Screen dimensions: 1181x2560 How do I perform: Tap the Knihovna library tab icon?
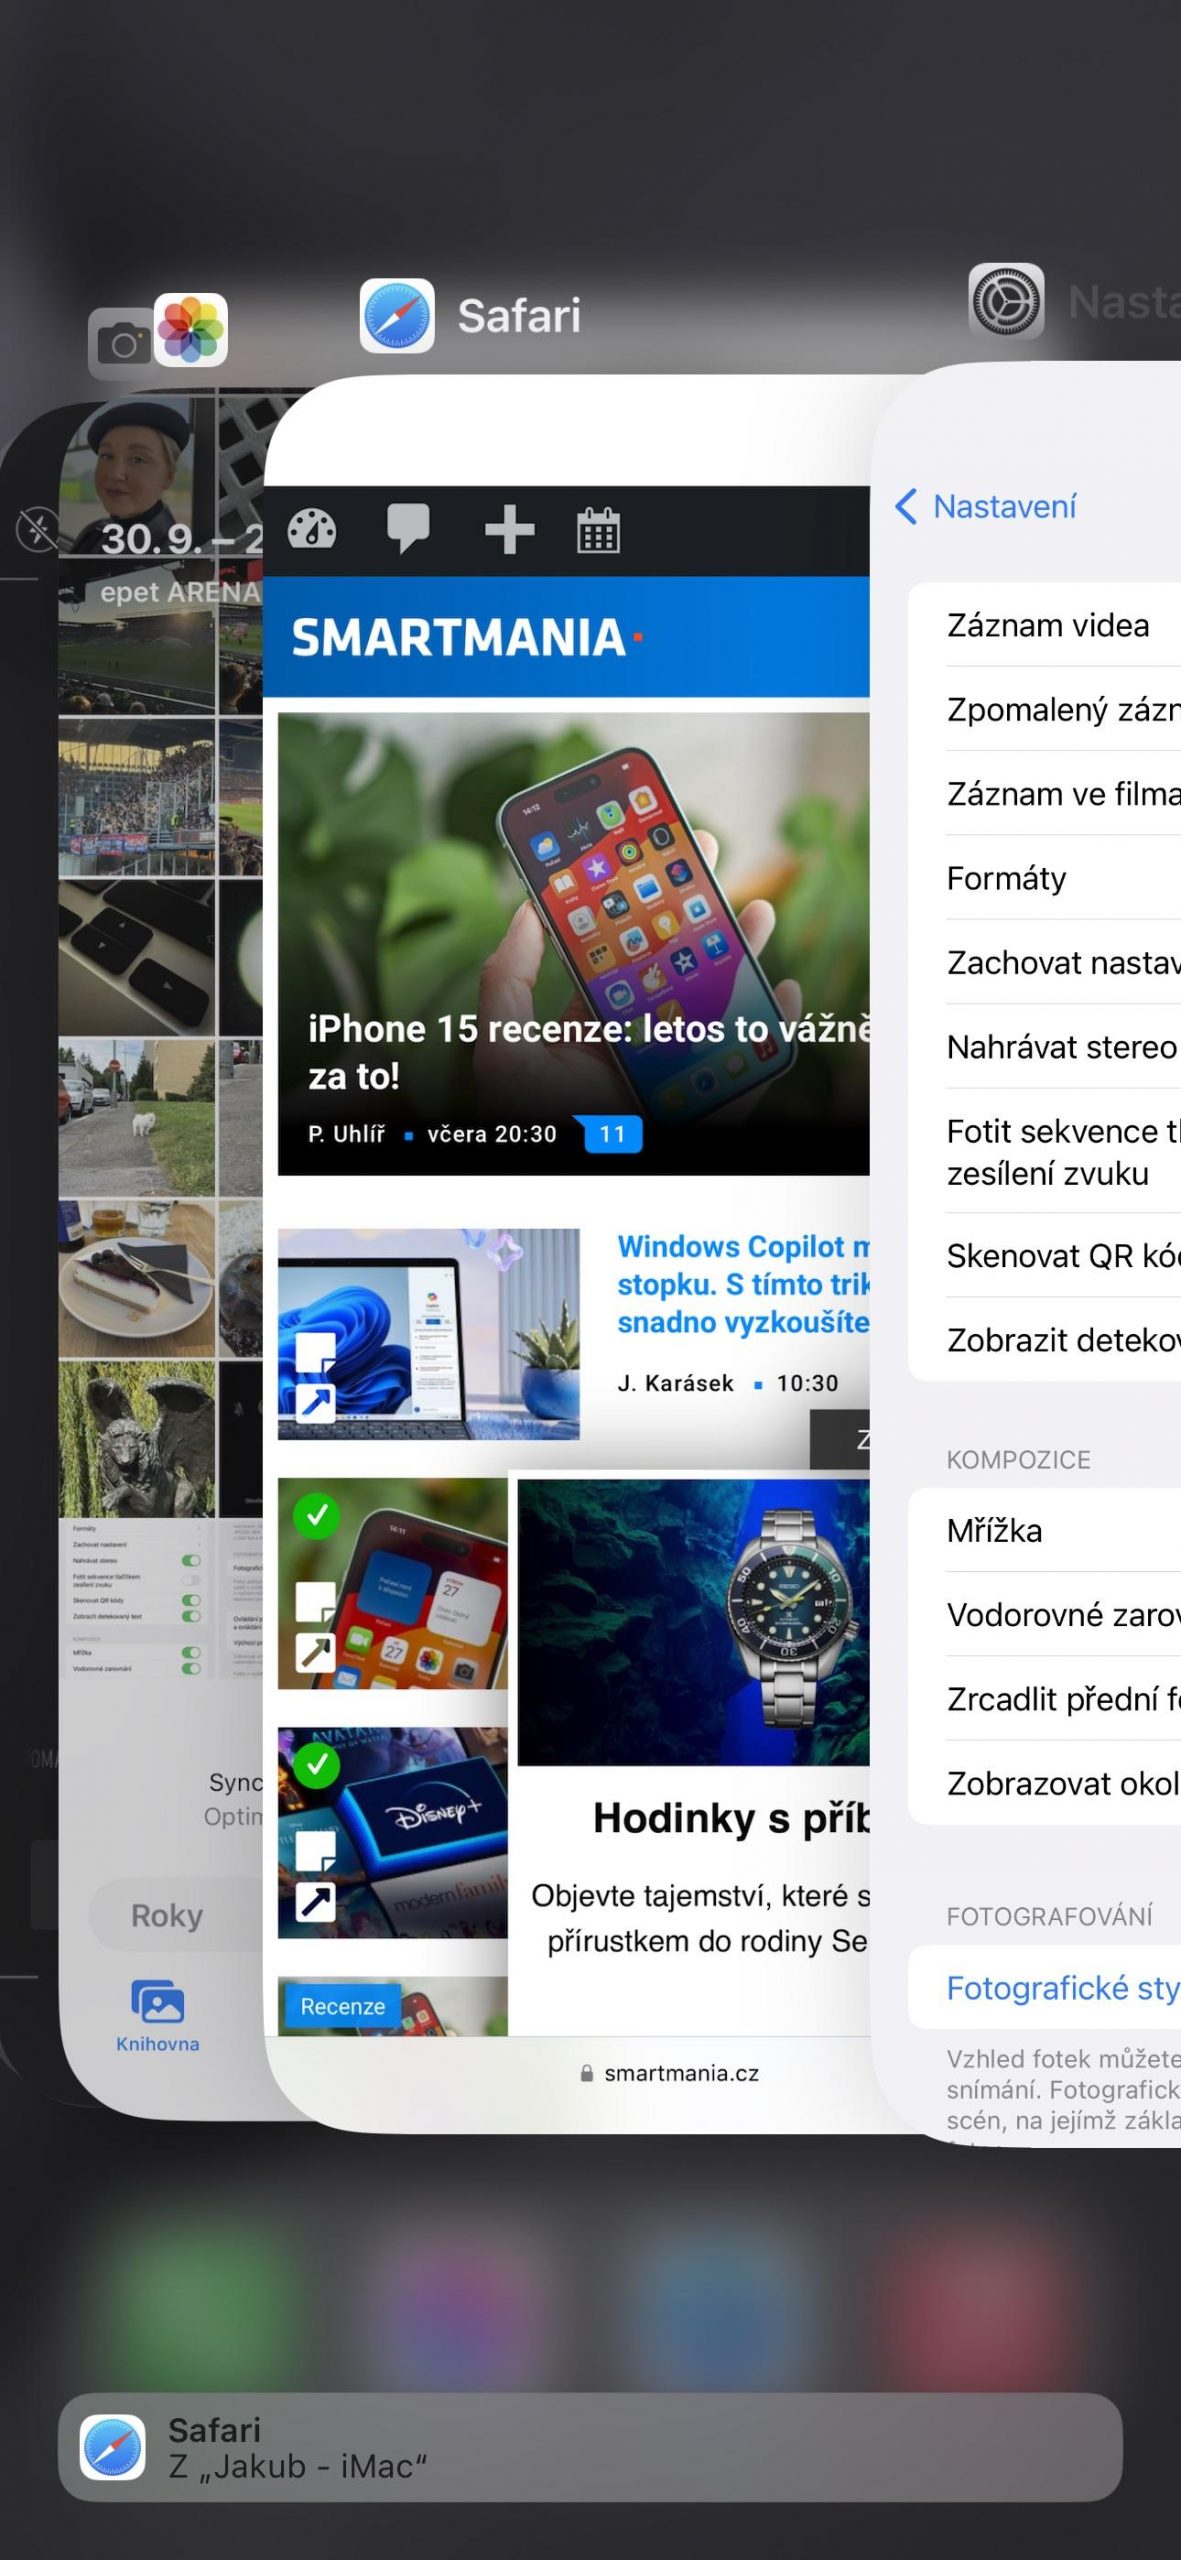coord(158,2002)
